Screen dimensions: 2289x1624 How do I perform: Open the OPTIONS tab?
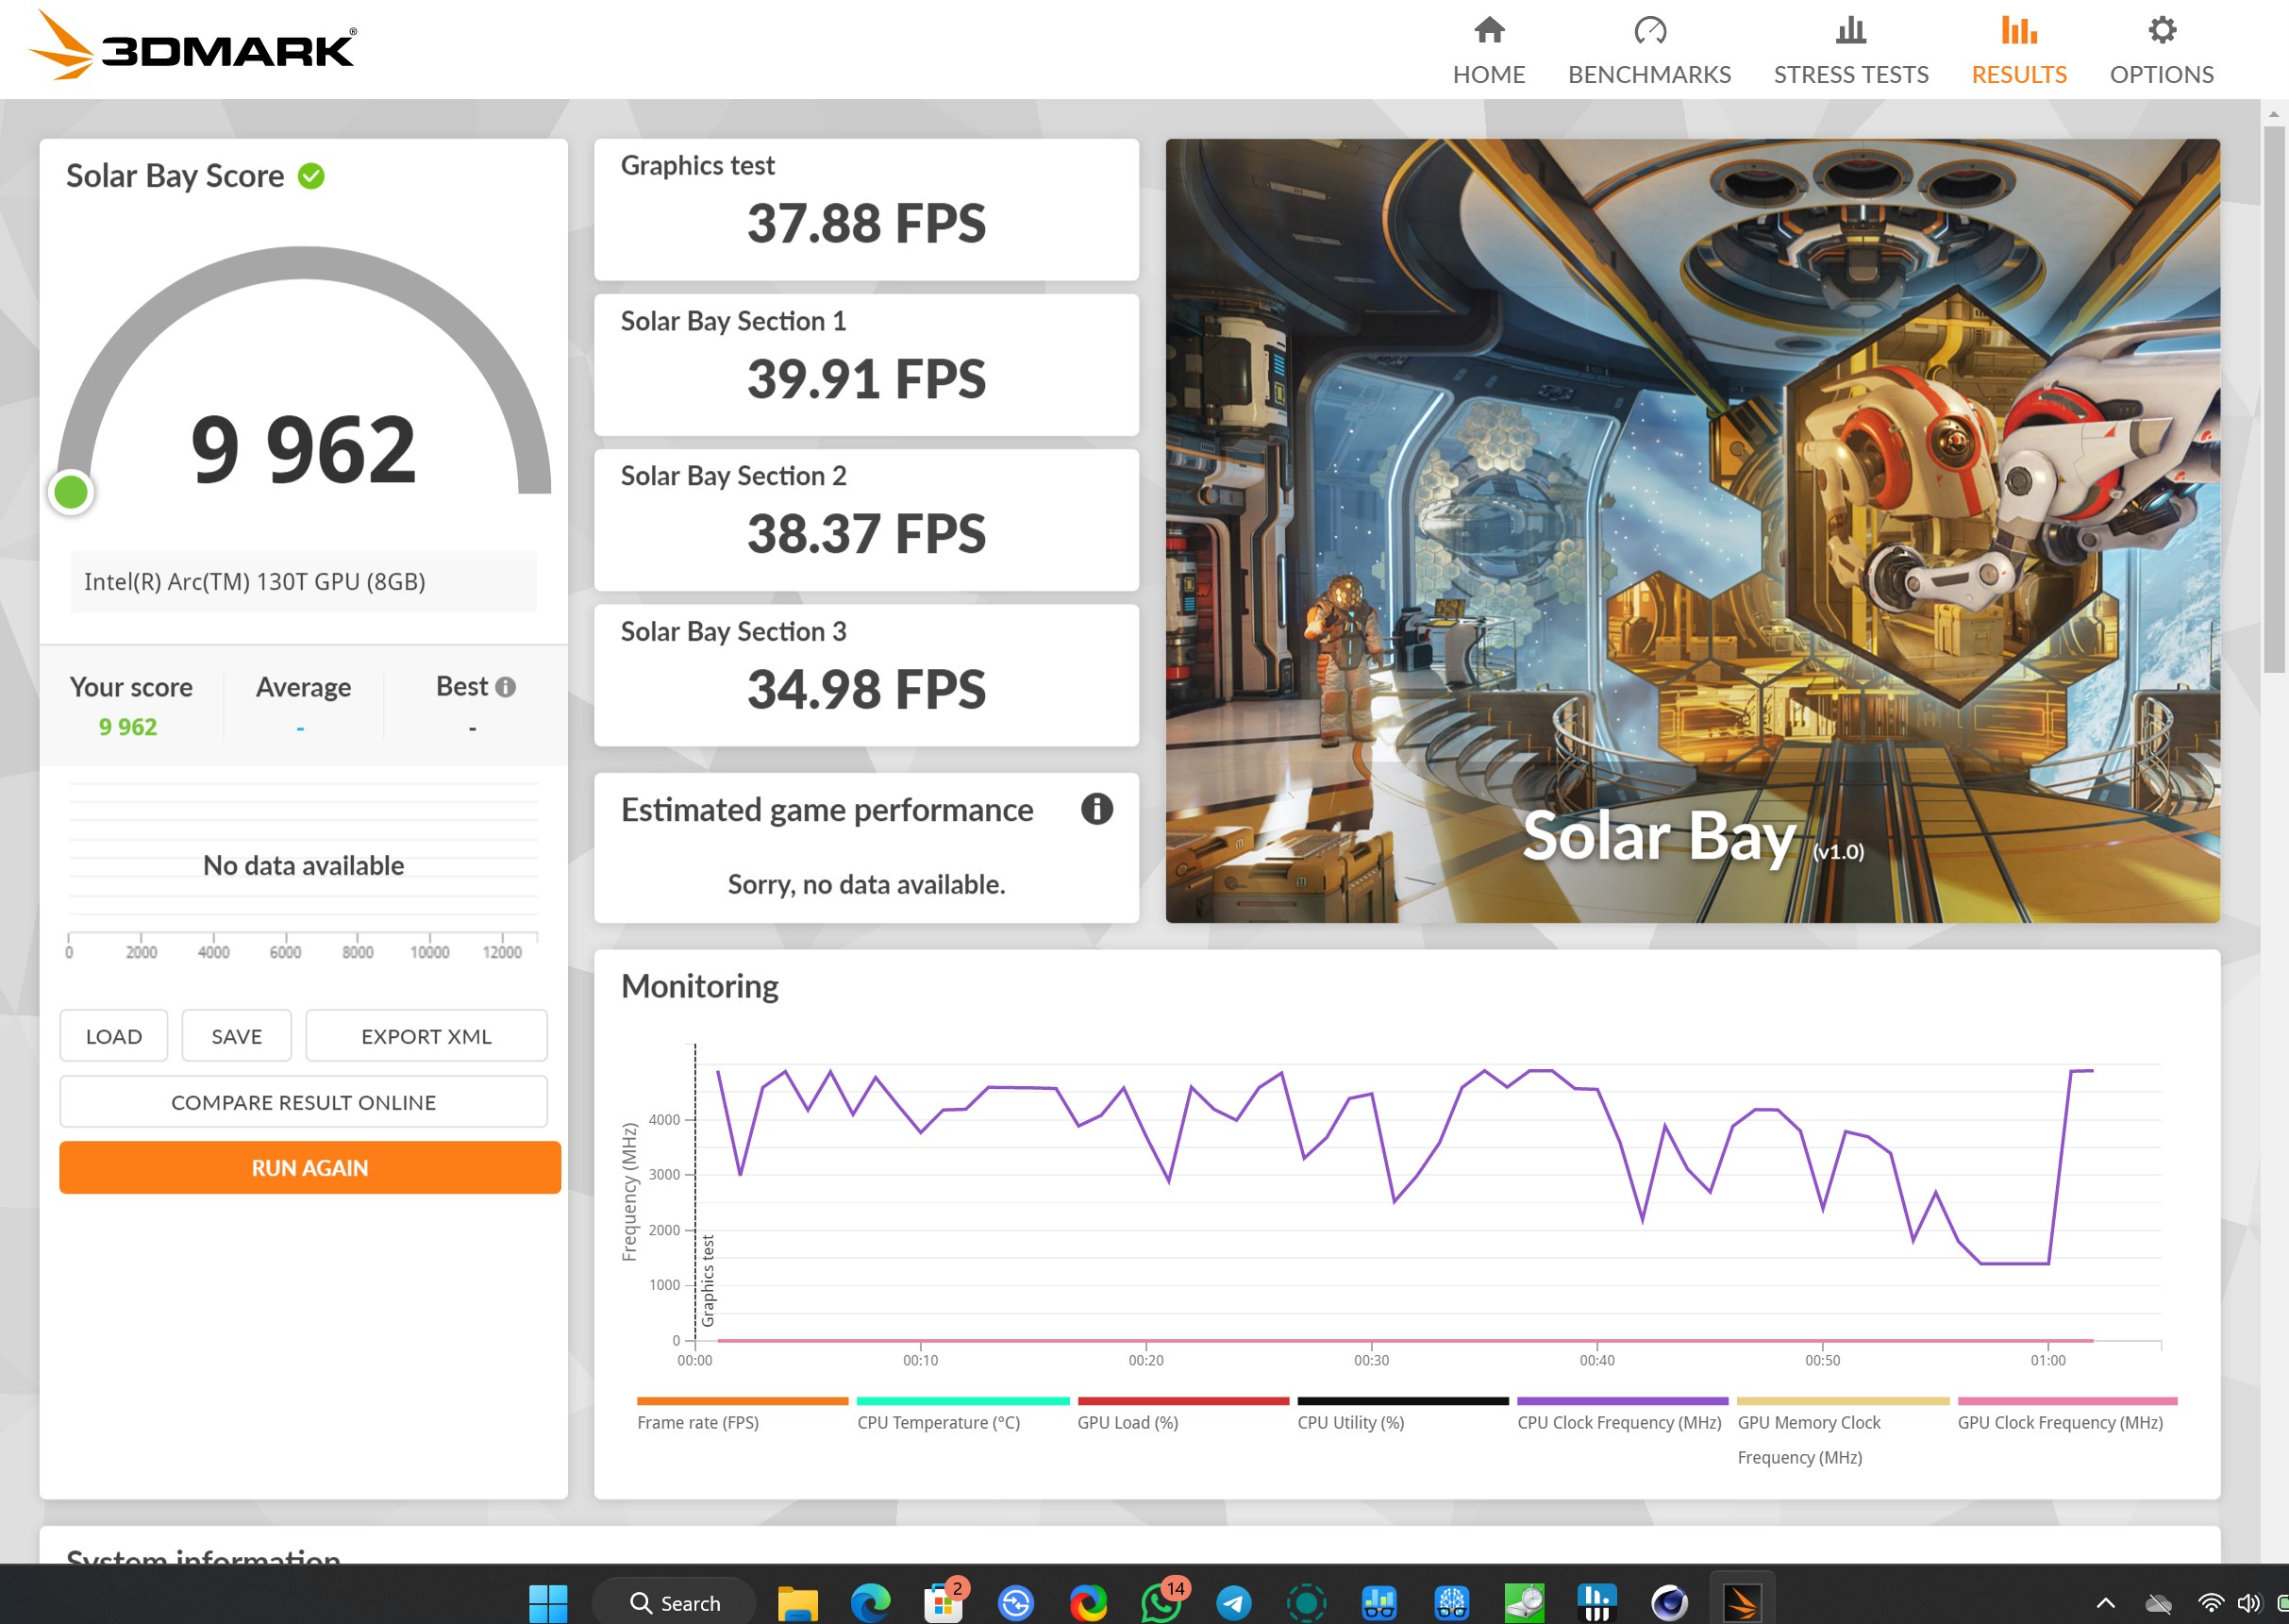point(2161,50)
